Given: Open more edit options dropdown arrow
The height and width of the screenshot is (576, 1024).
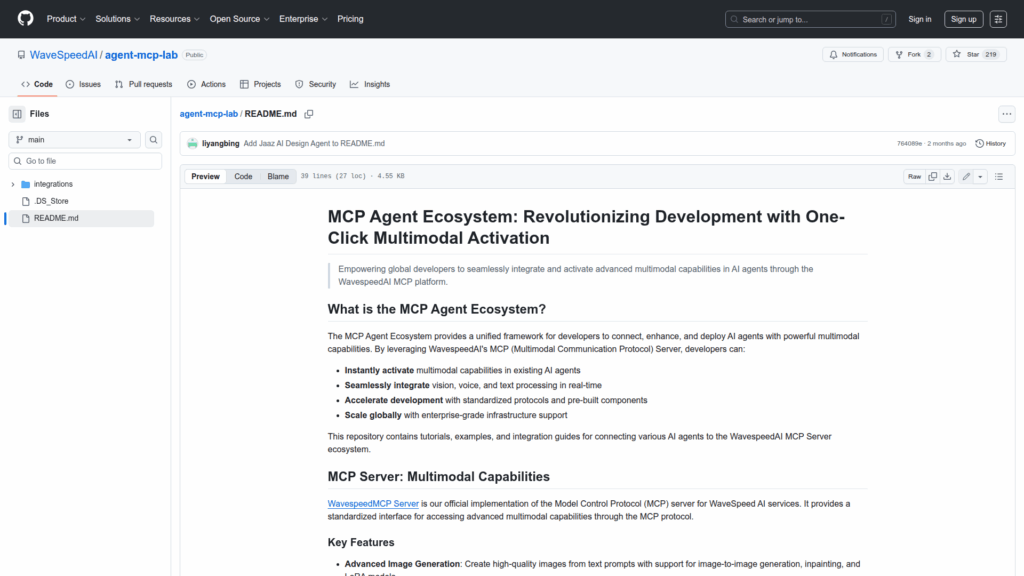Looking at the screenshot, I should 980,176.
